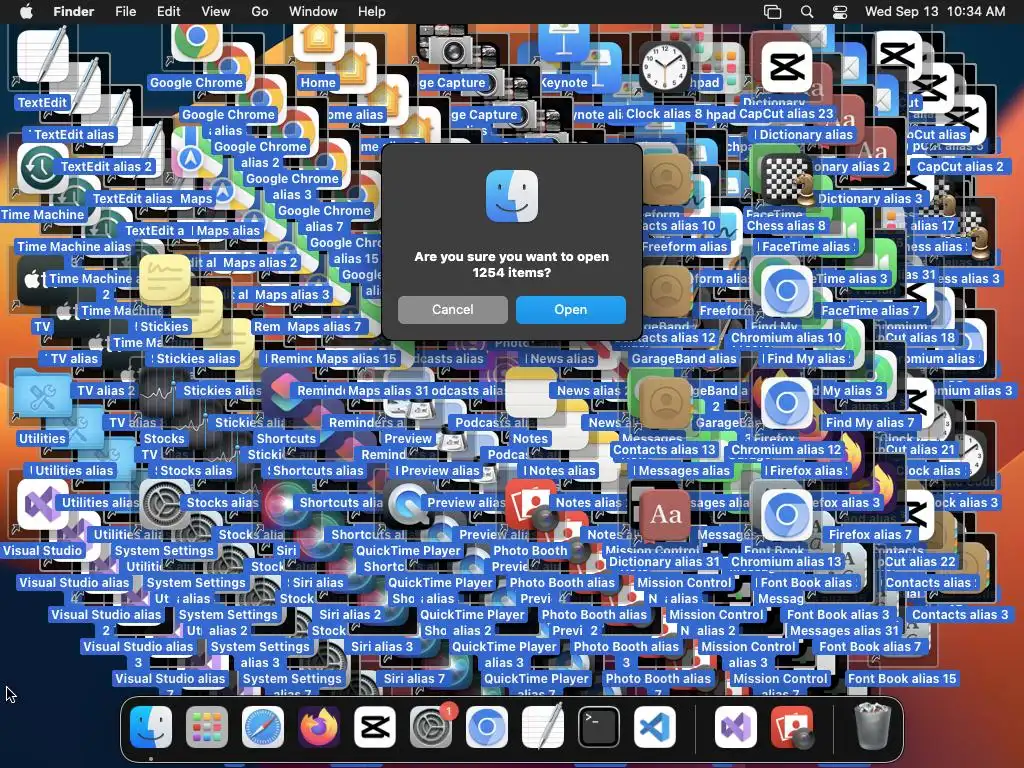Open TextEdit from the Dock
Screen dimensions: 1024x768
pos(543,727)
